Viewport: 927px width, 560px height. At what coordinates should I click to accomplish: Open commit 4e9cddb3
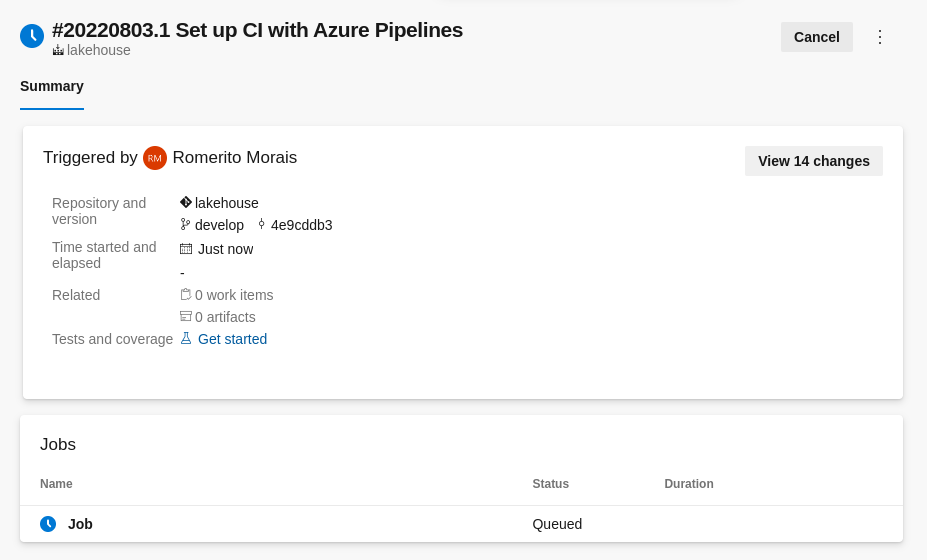[301, 225]
